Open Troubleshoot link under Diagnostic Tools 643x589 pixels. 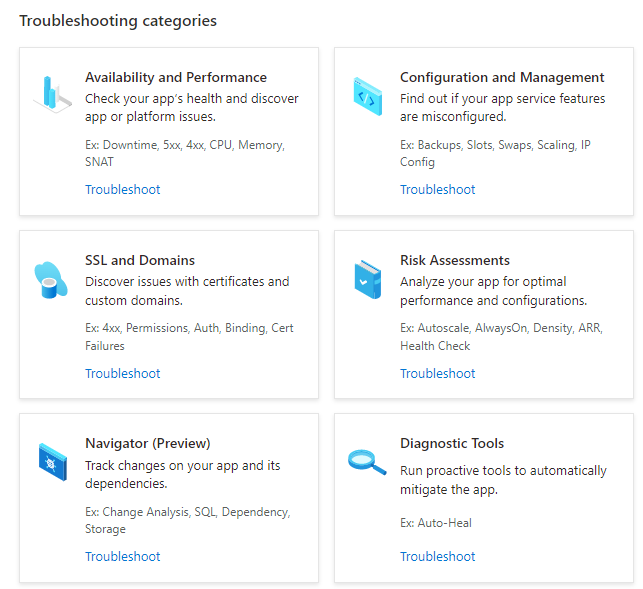pyautogui.click(x=438, y=556)
